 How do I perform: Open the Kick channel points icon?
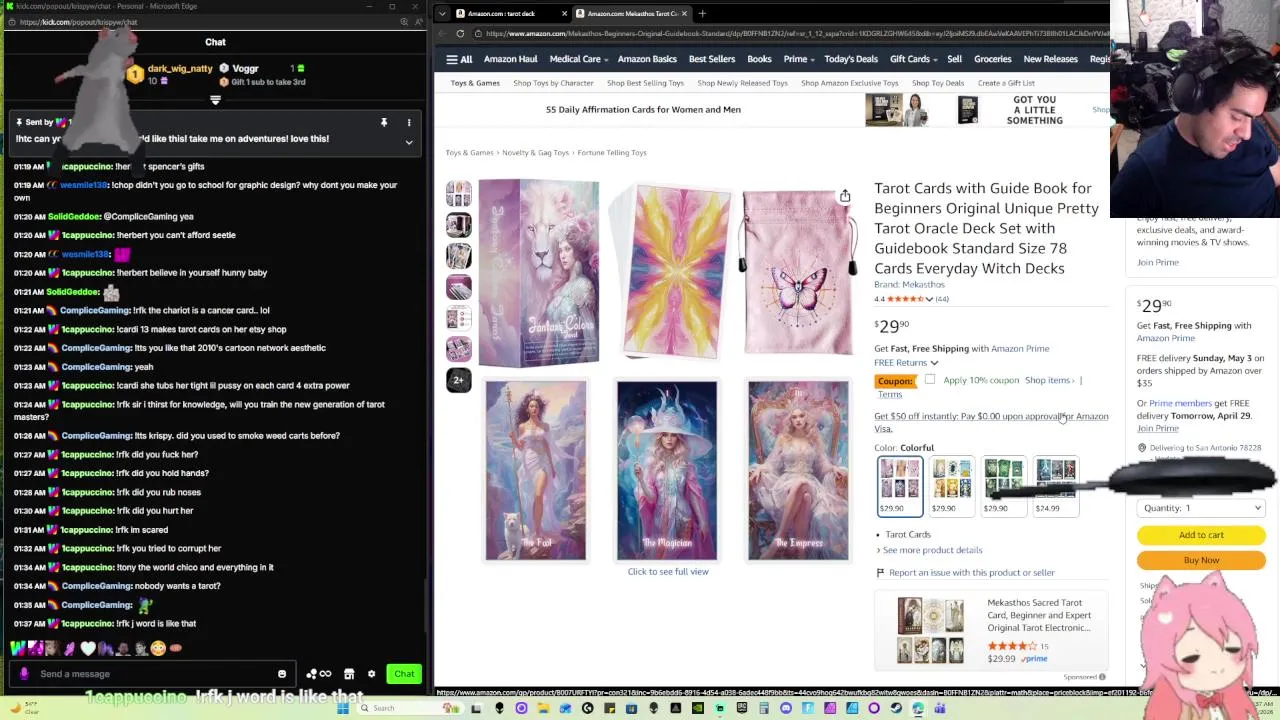click(x=318, y=674)
